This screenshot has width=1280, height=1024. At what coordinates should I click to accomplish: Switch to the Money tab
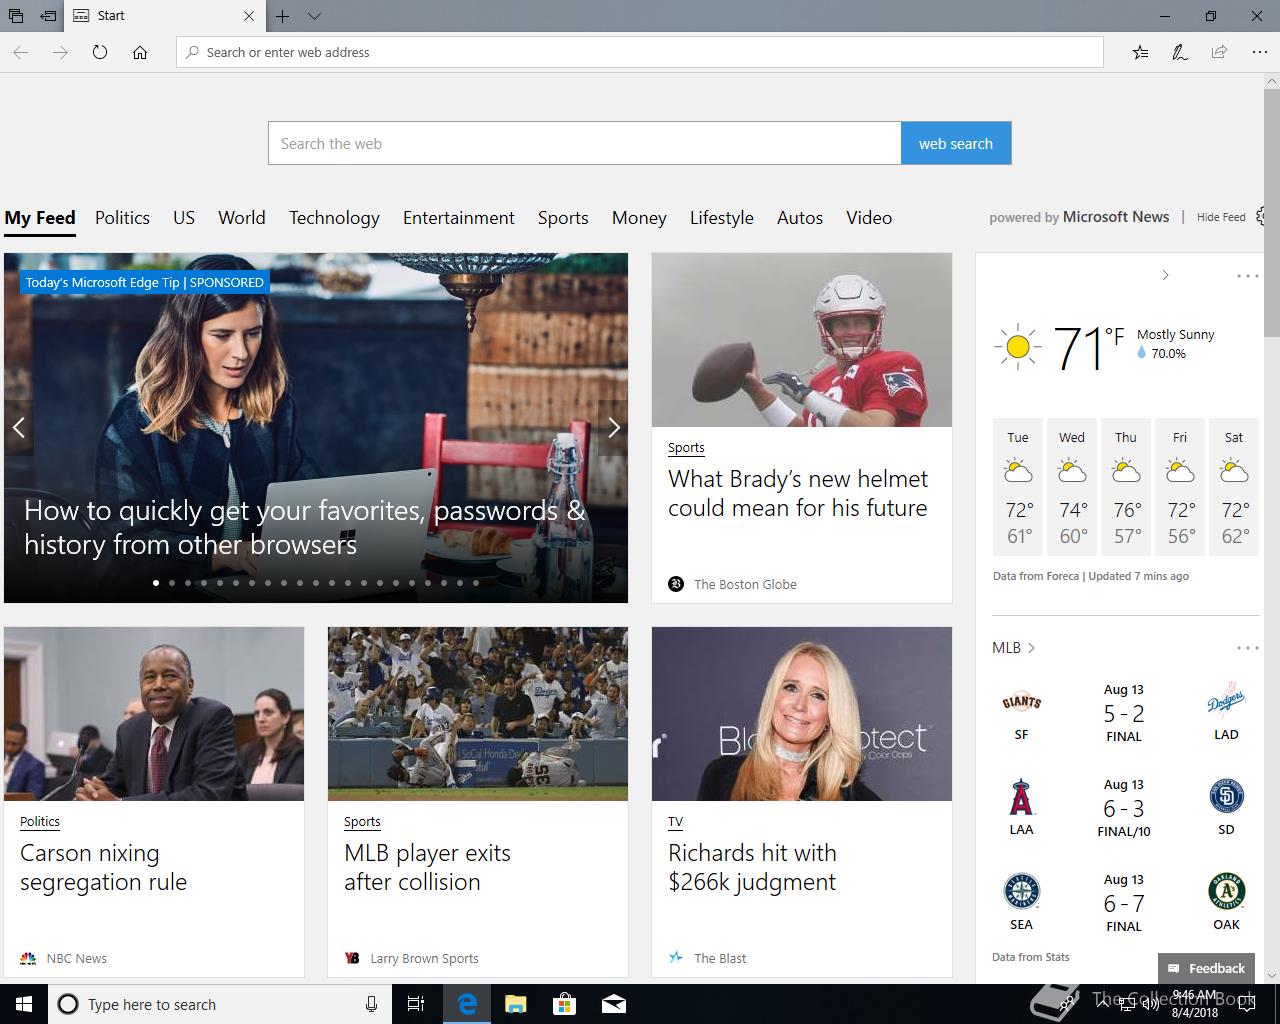639,218
